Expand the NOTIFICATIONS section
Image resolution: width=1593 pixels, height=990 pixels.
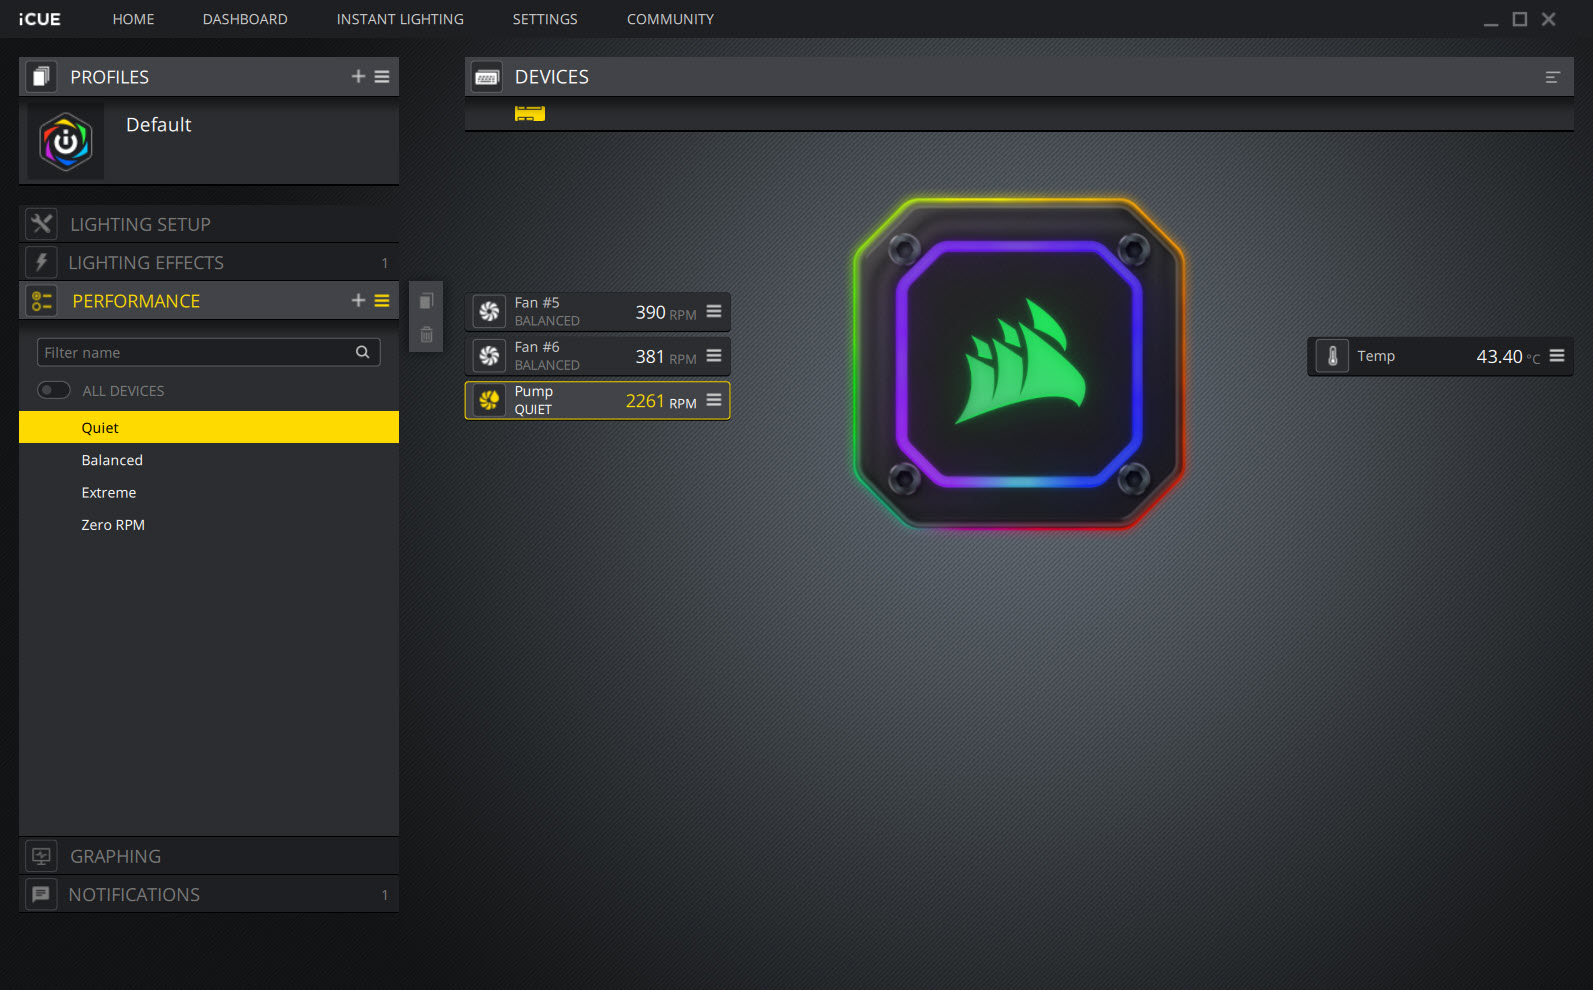click(x=209, y=894)
